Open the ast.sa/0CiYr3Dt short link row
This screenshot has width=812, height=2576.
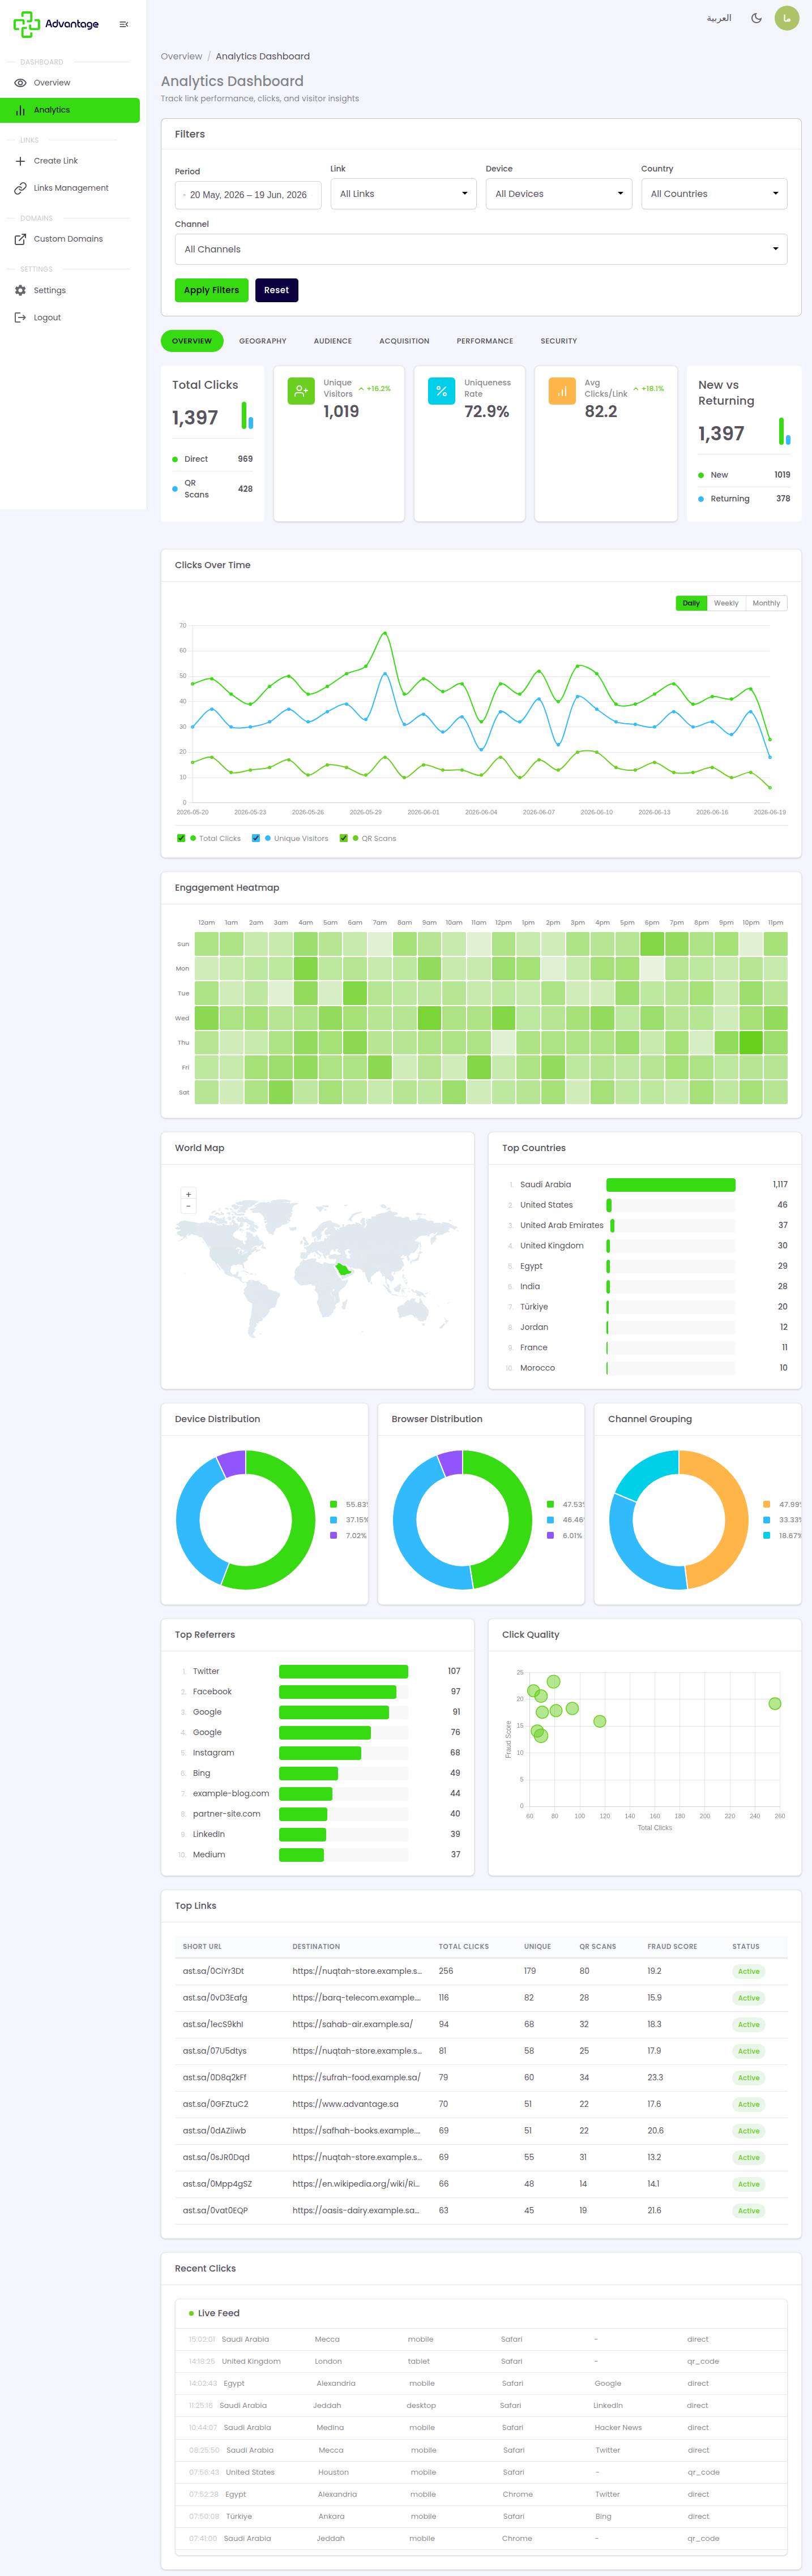(481, 1971)
